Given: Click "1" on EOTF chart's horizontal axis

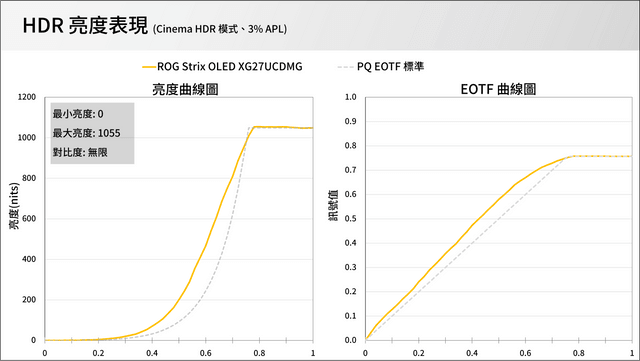Looking at the screenshot, I should (x=633, y=353).
